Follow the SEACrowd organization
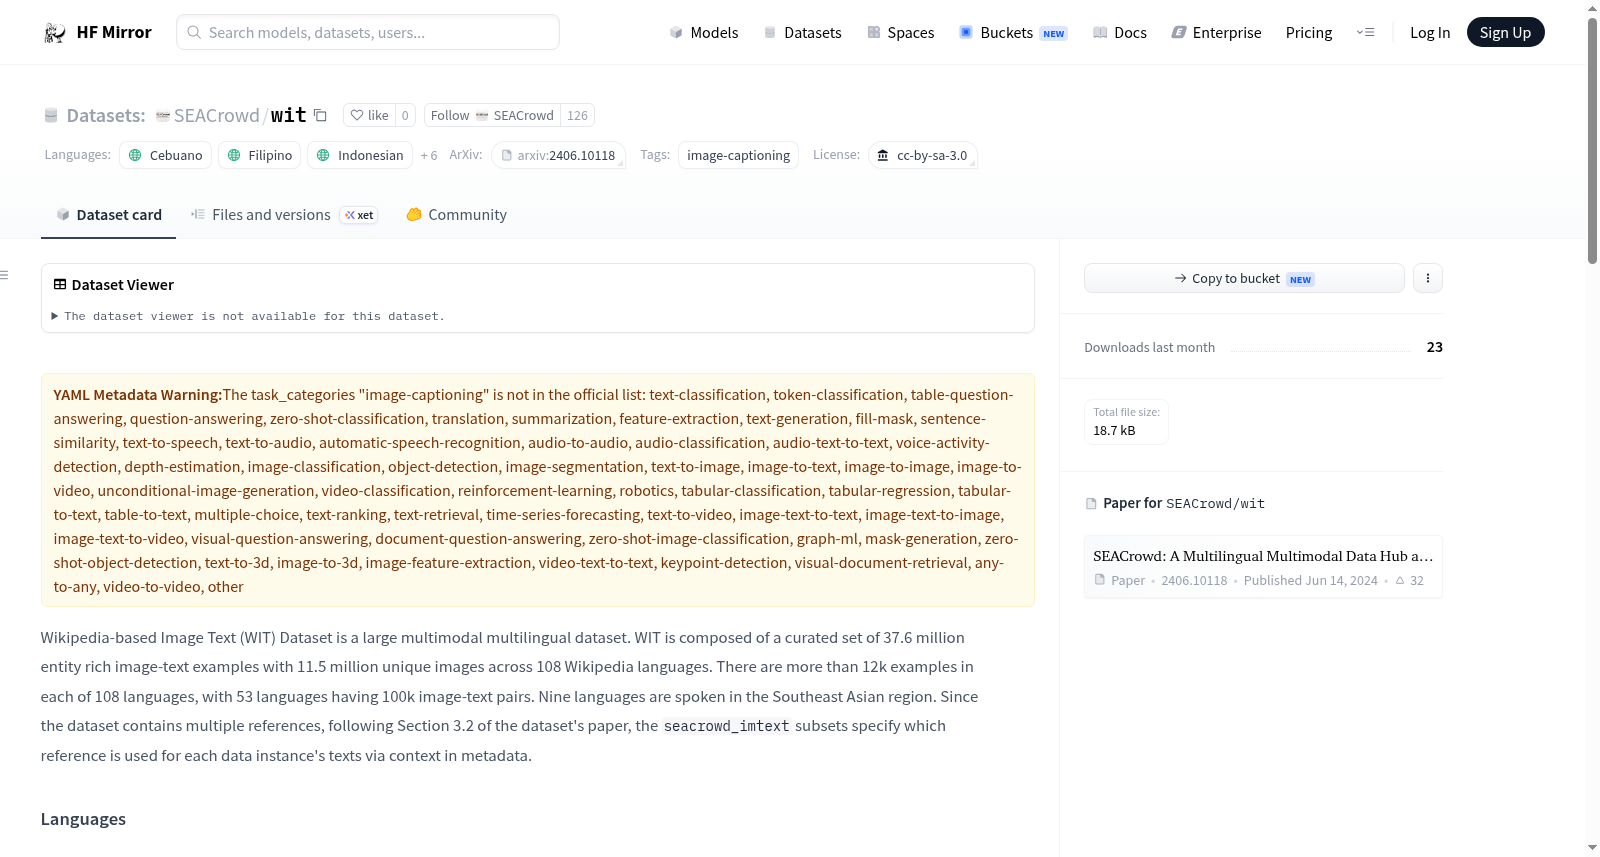Viewport: 1600px width, 857px height. pos(492,115)
